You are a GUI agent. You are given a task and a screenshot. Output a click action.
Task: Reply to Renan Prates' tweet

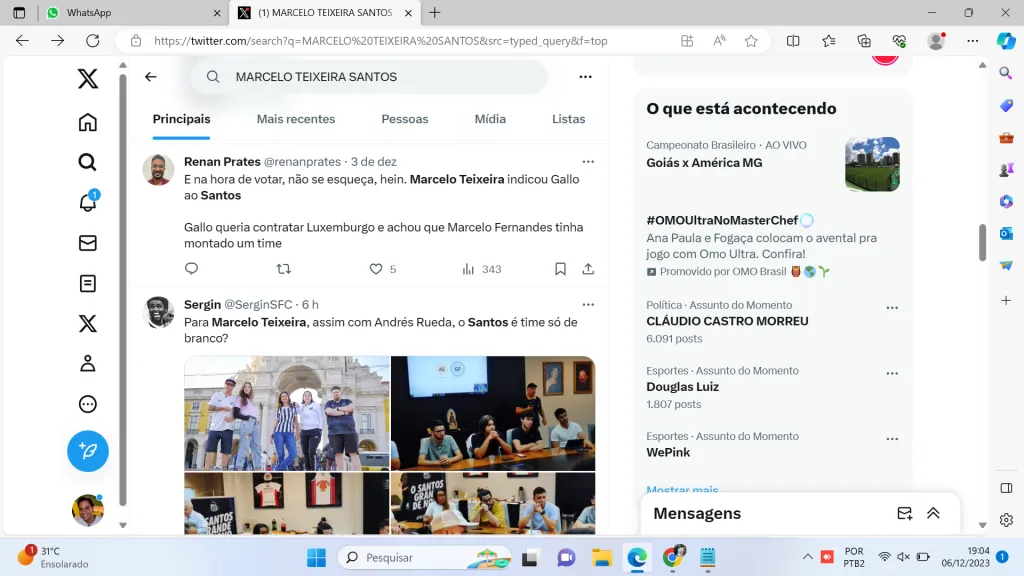(192, 269)
